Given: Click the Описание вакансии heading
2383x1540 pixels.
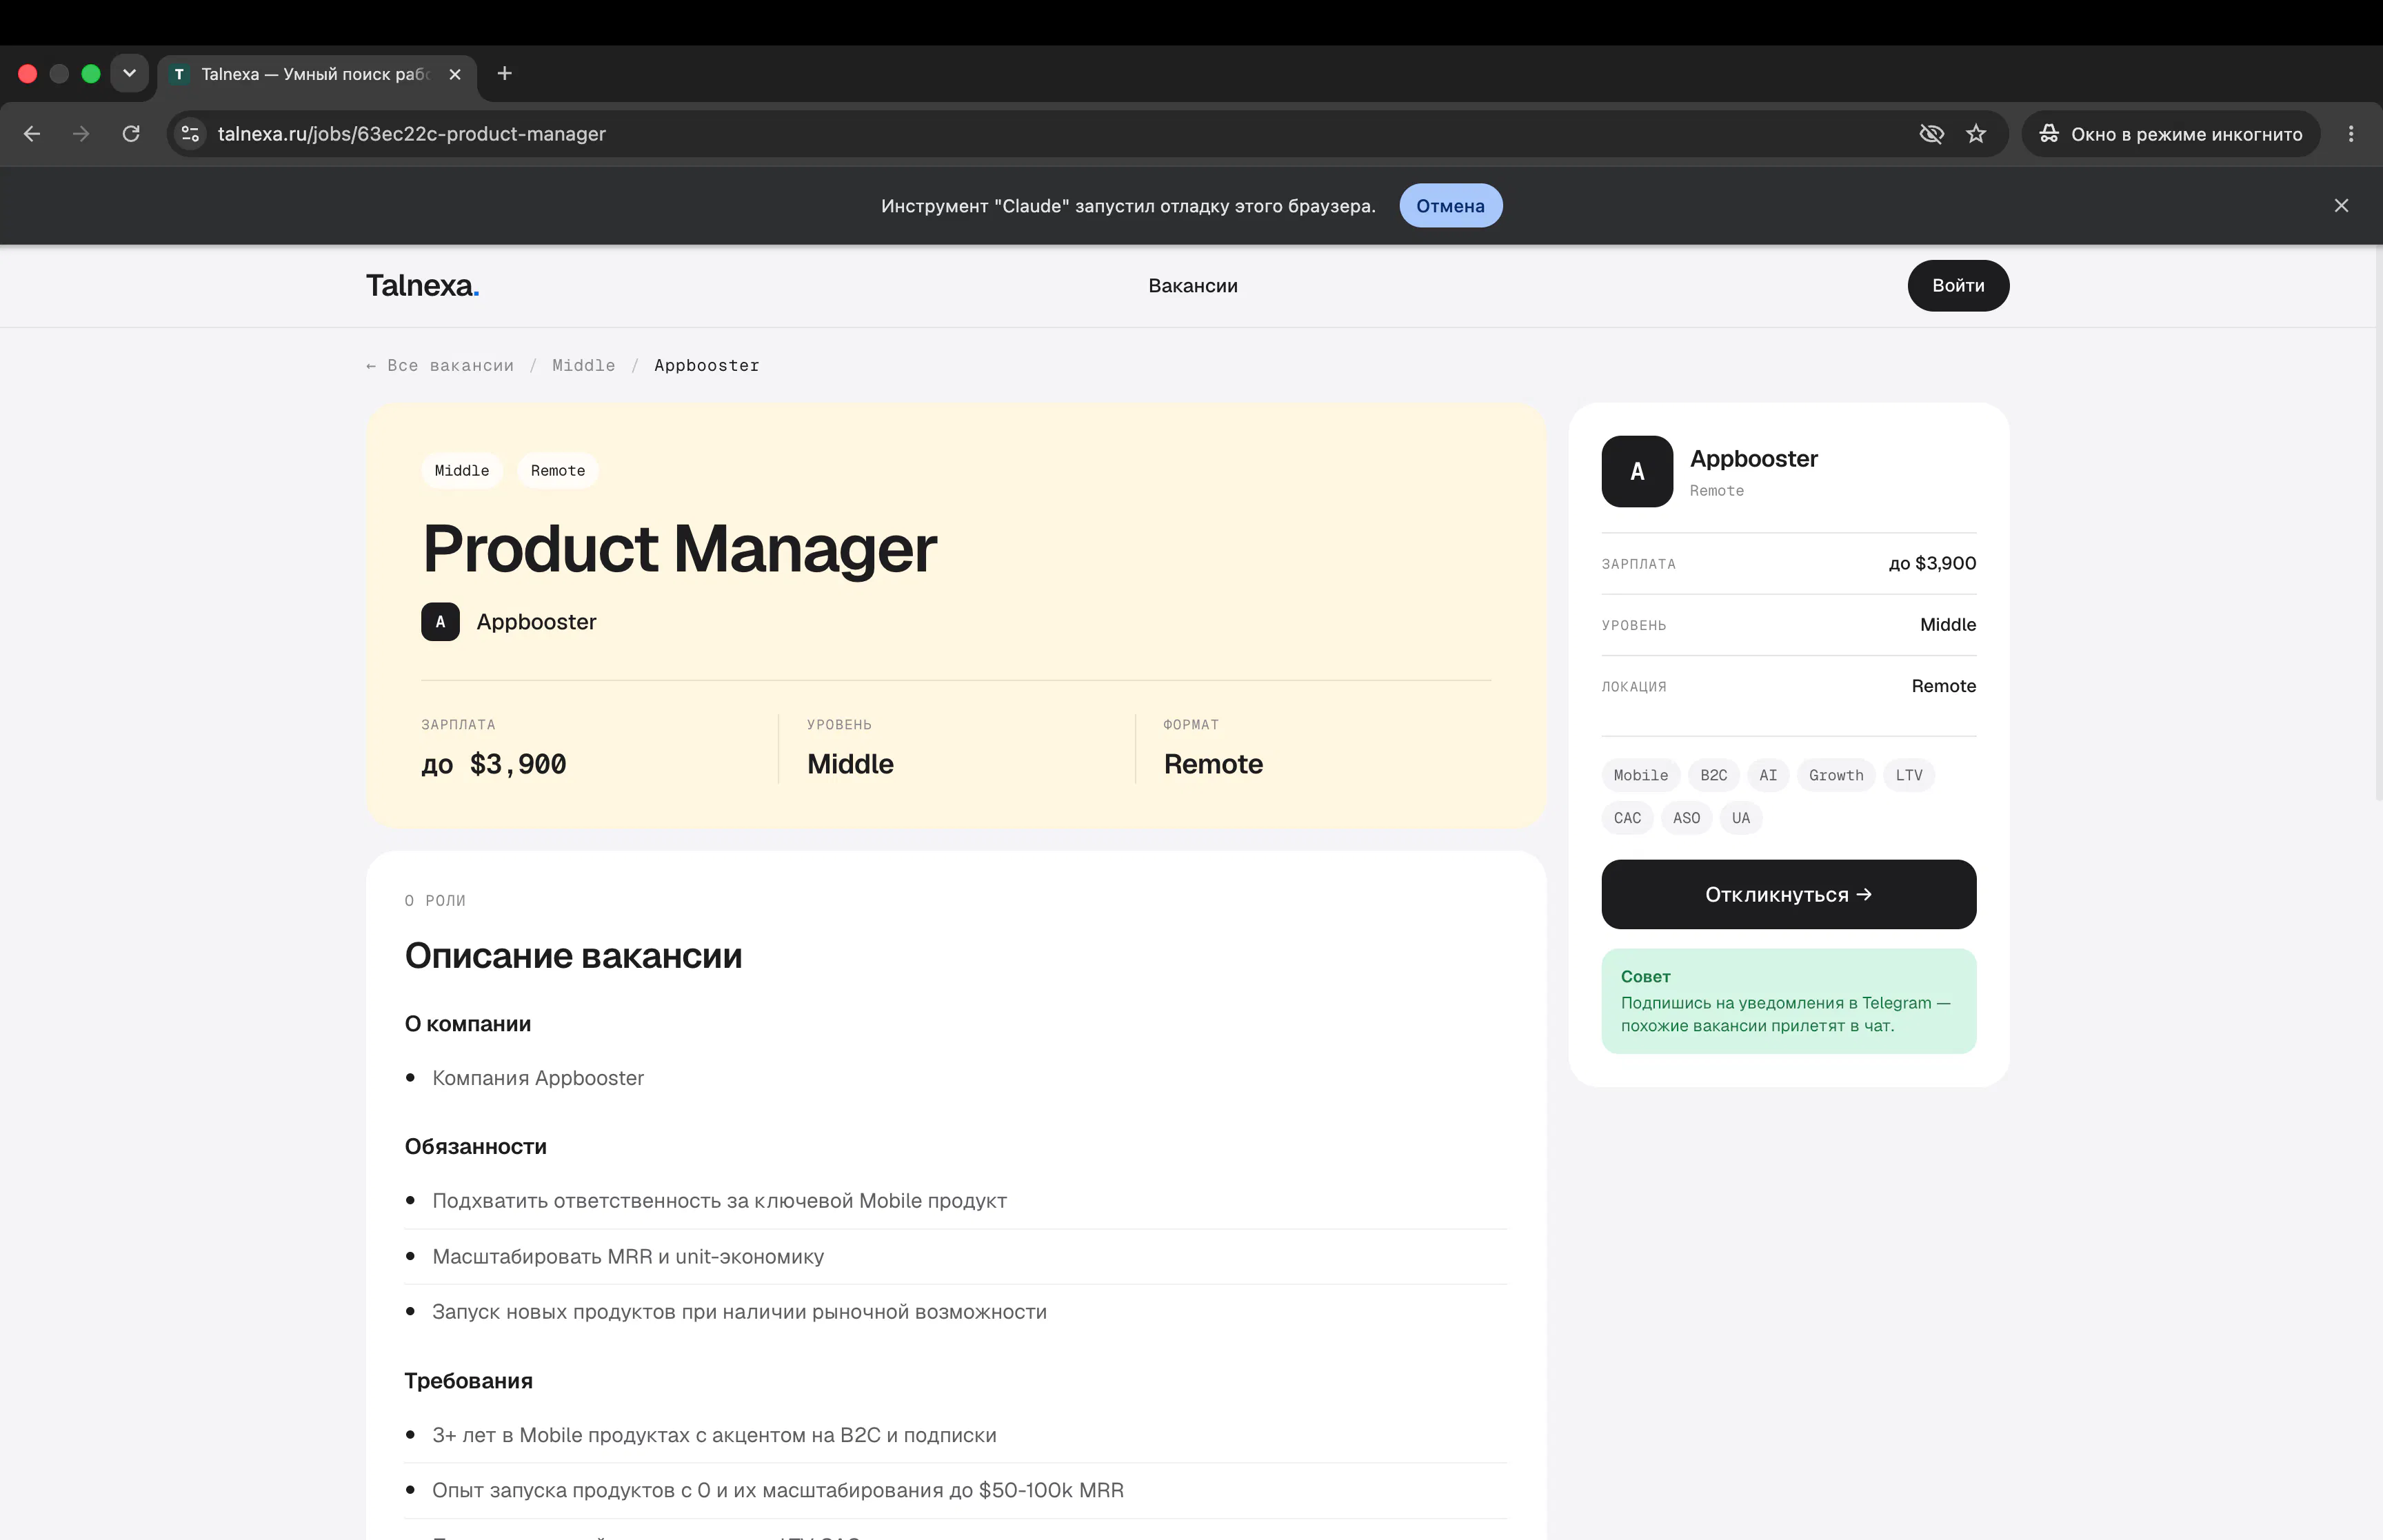Looking at the screenshot, I should (x=573, y=957).
